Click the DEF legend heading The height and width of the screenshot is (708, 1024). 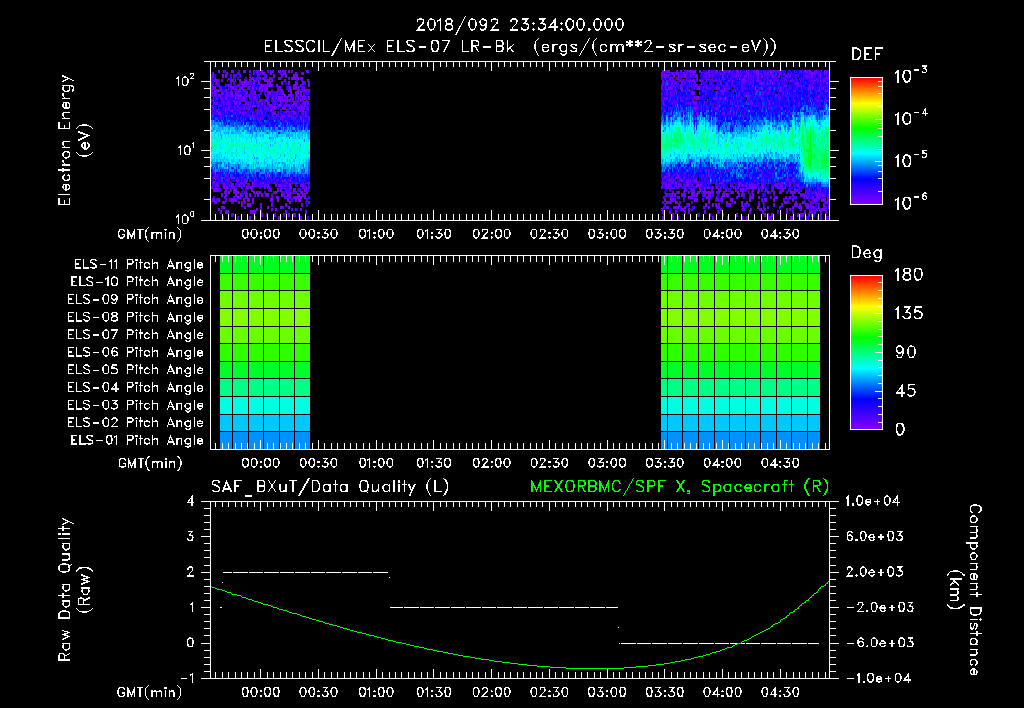(867, 55)
